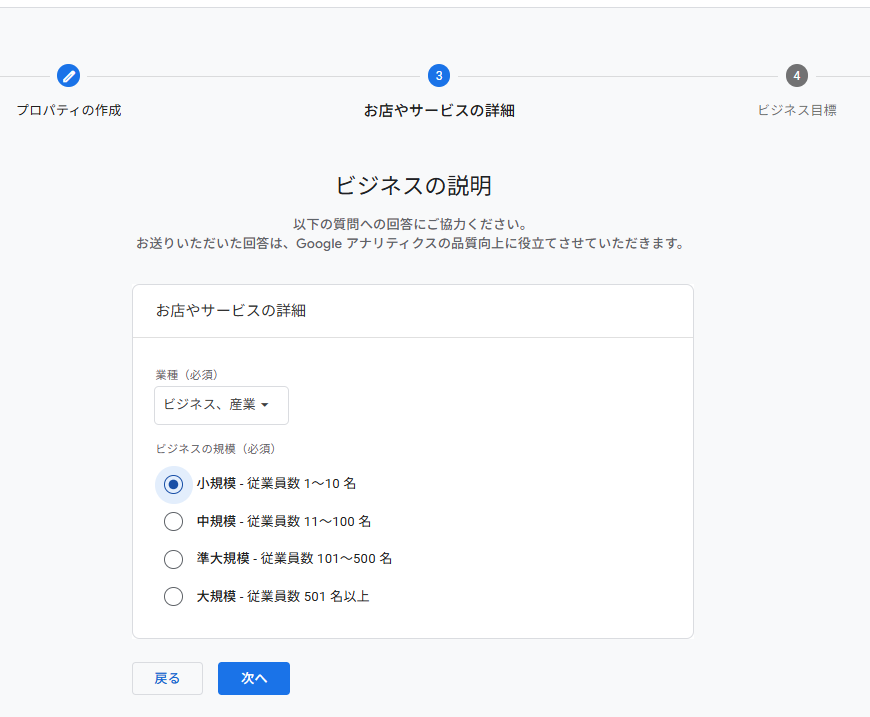The image size is (870, 717).
Task: Choose the 中規模 radio button
Action: (173, 521)
